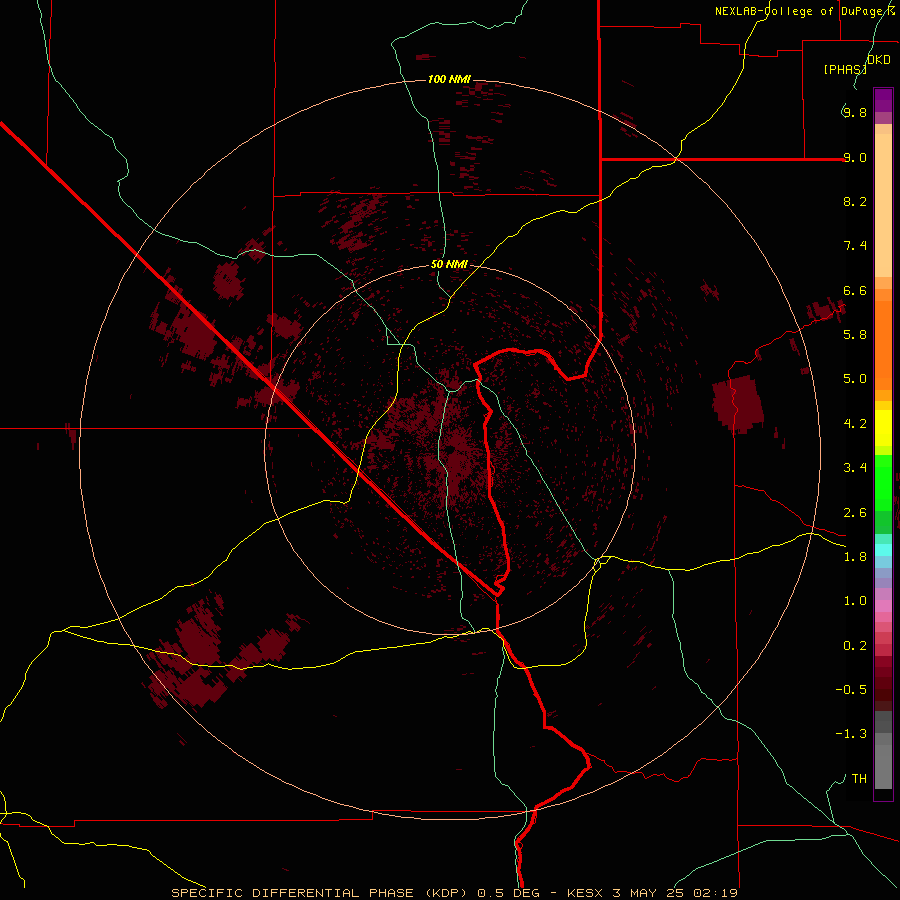
Task: Click the 7.4 scale value label
Action: point(855,246)
